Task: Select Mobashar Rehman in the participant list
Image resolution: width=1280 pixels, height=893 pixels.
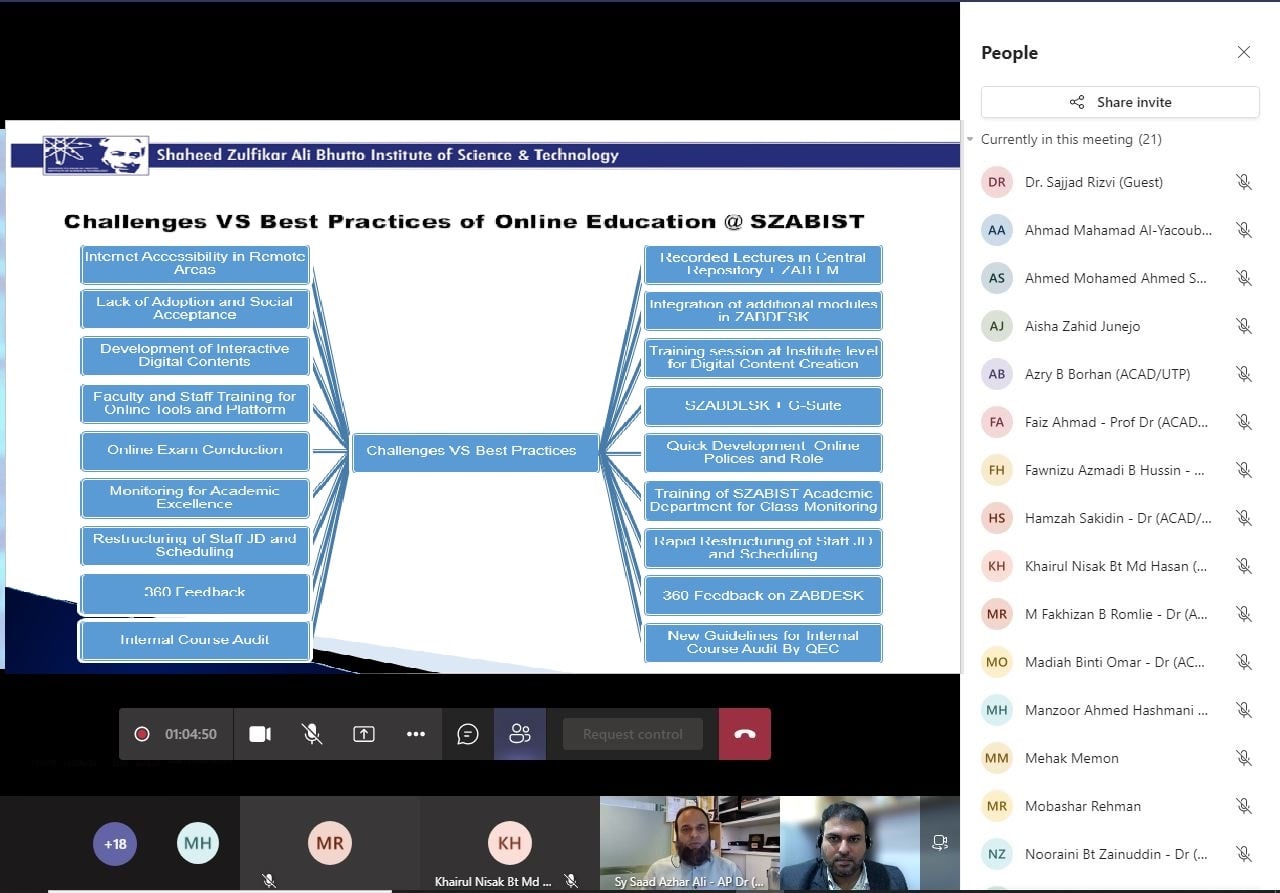Action: (1082, 806)
